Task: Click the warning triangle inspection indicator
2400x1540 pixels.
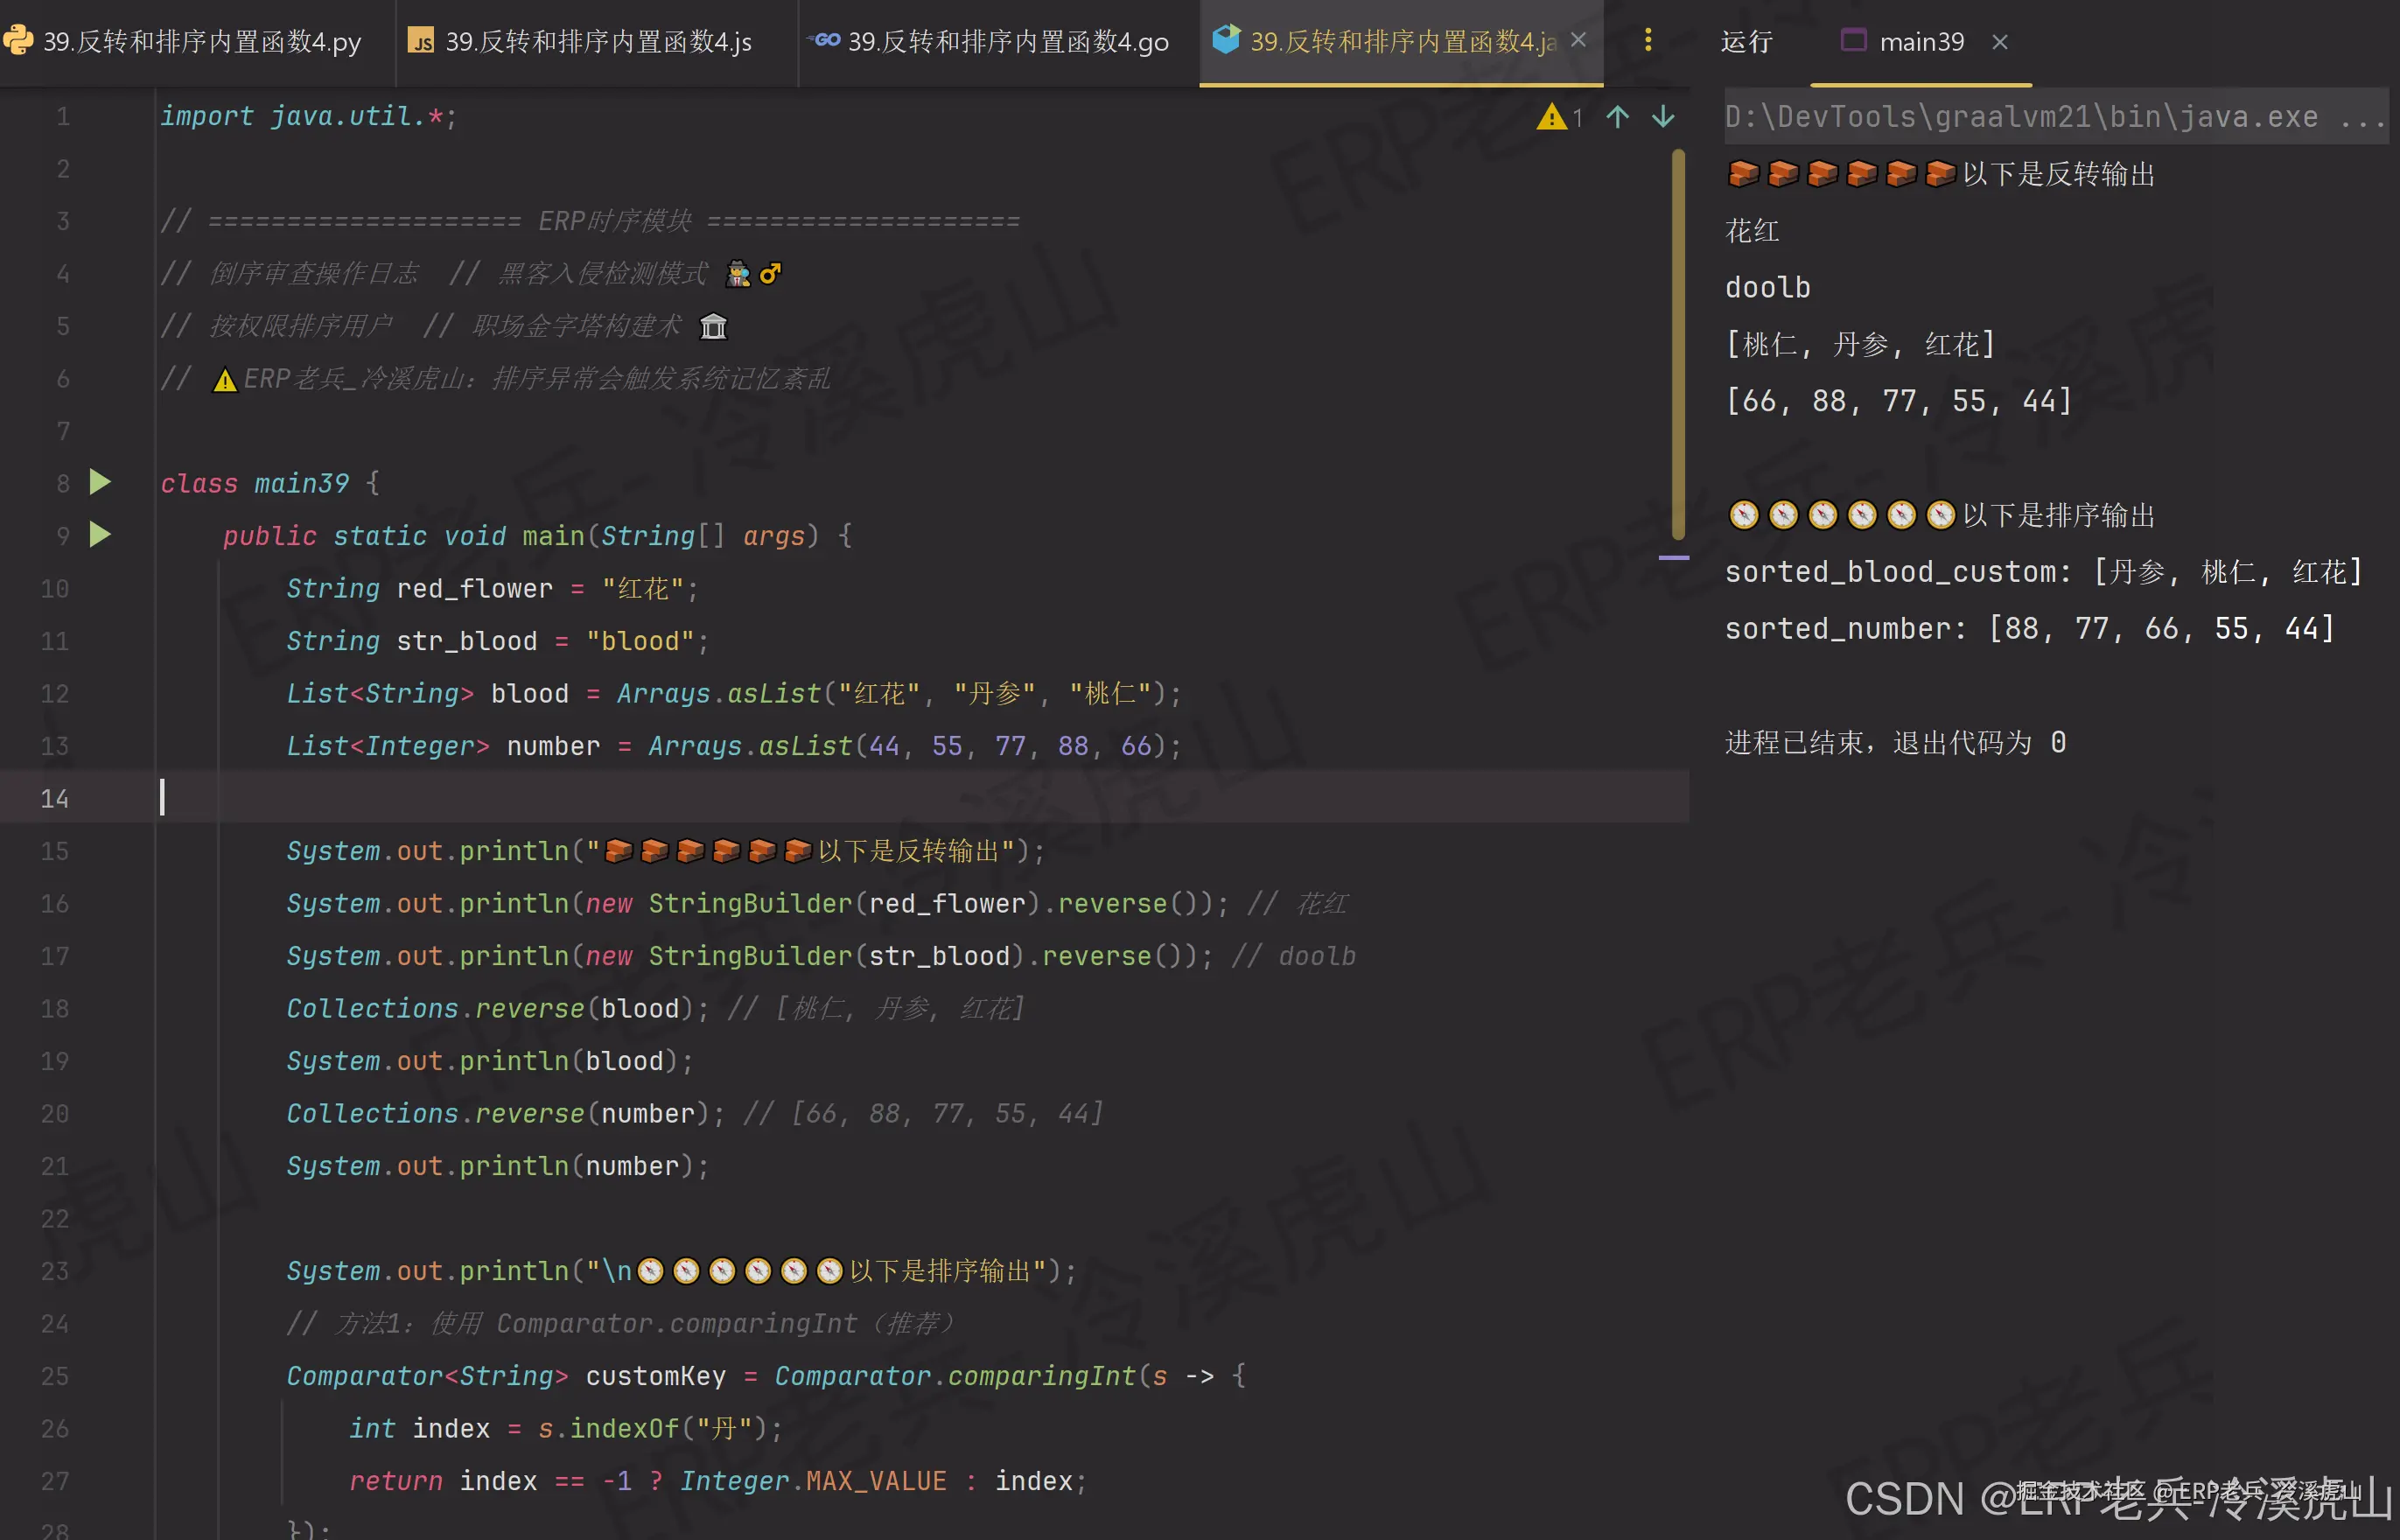Action: pos(1551,117)
